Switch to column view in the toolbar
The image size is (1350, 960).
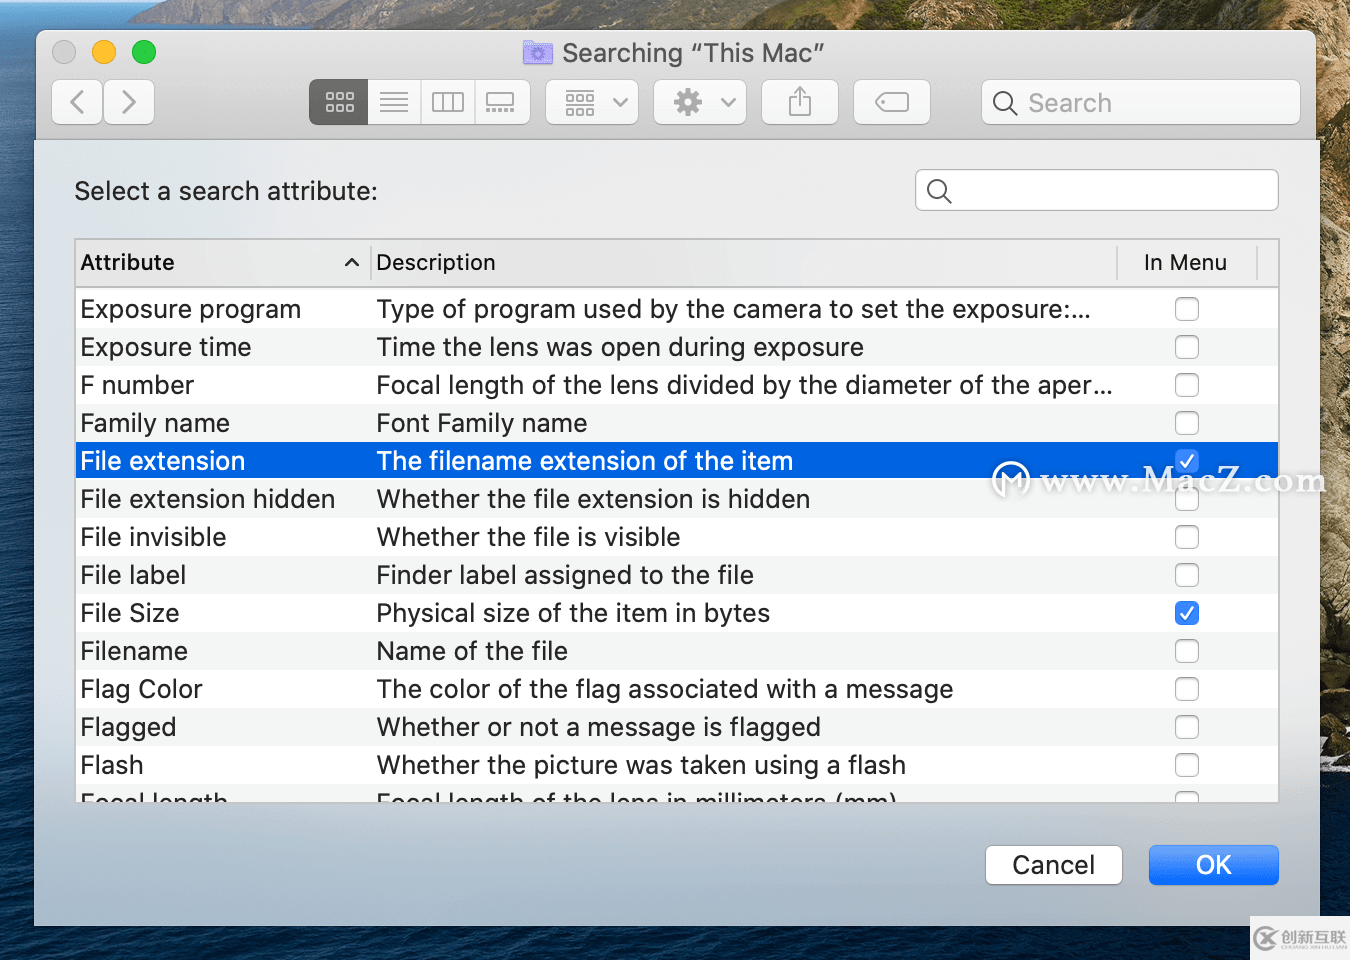[447, 101]
